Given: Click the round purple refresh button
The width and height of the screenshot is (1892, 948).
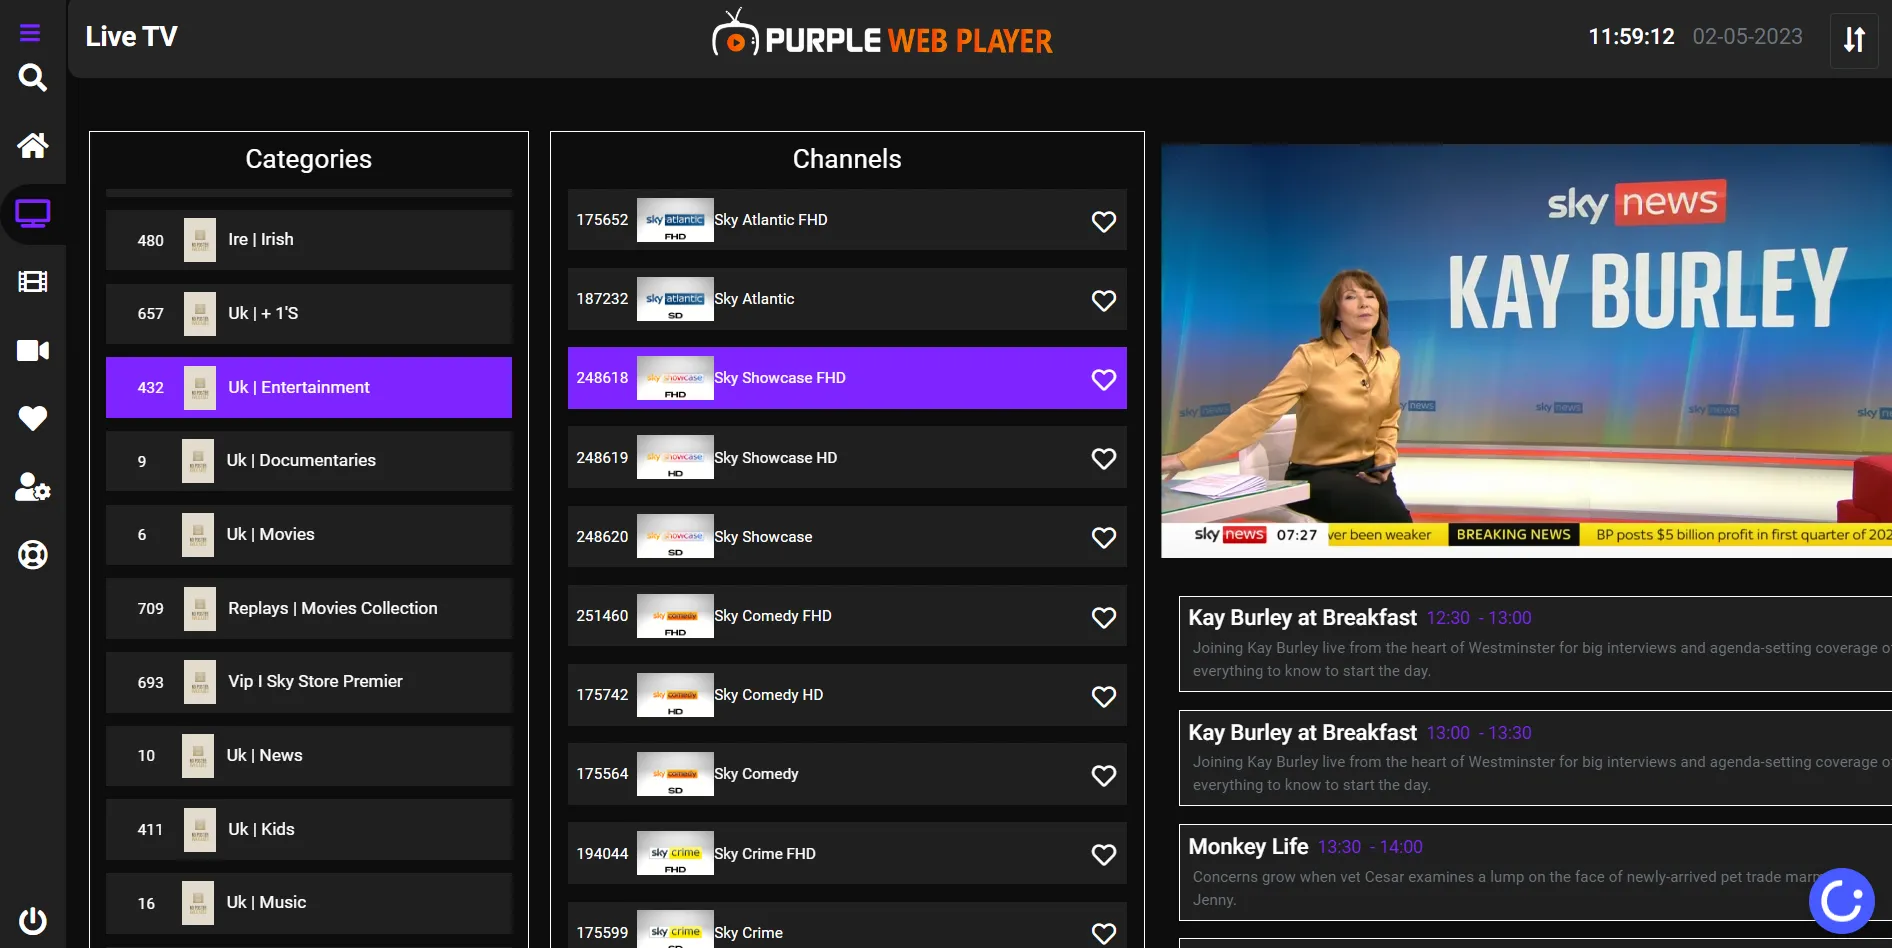Looking at the screenshot, I should point(1841,901).
